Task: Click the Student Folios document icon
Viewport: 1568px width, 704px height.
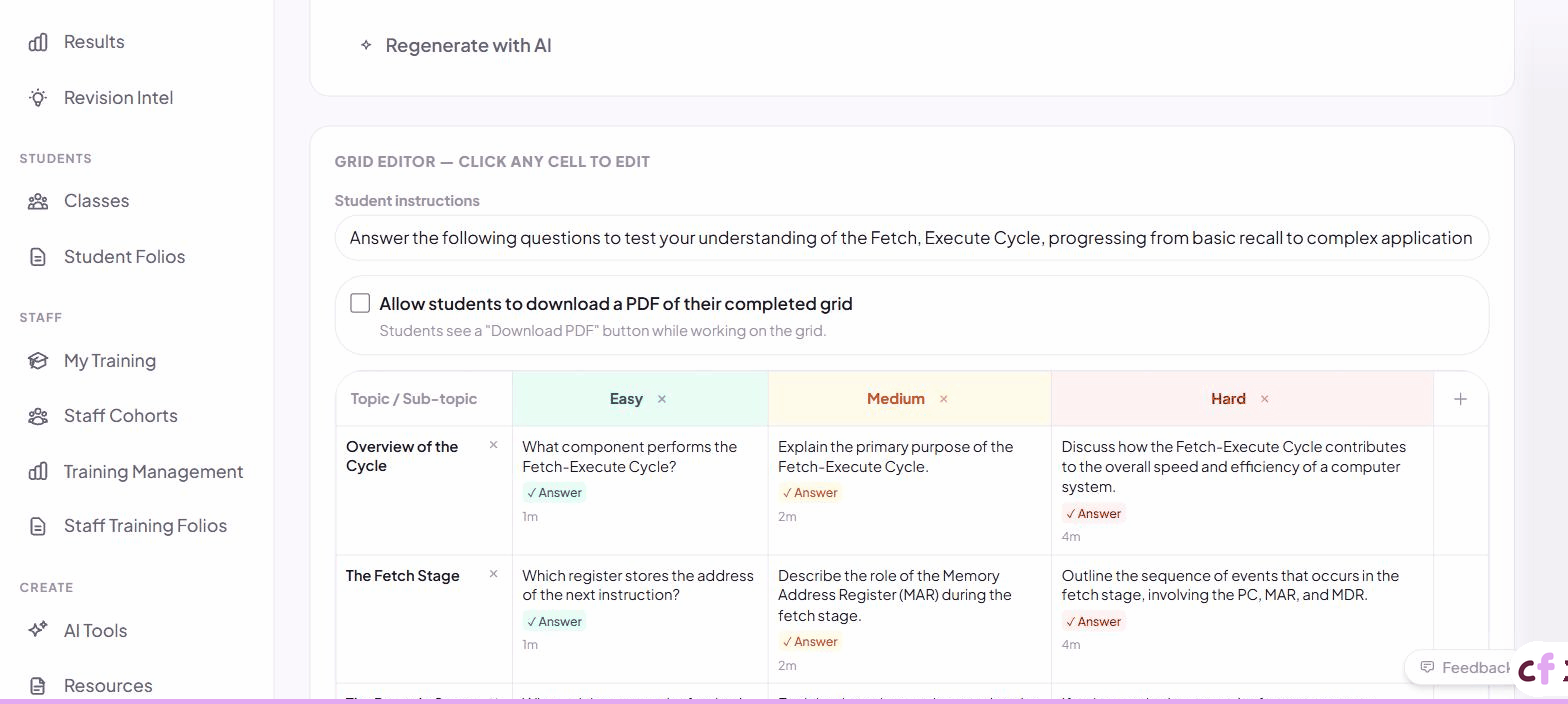Action: 38,257
